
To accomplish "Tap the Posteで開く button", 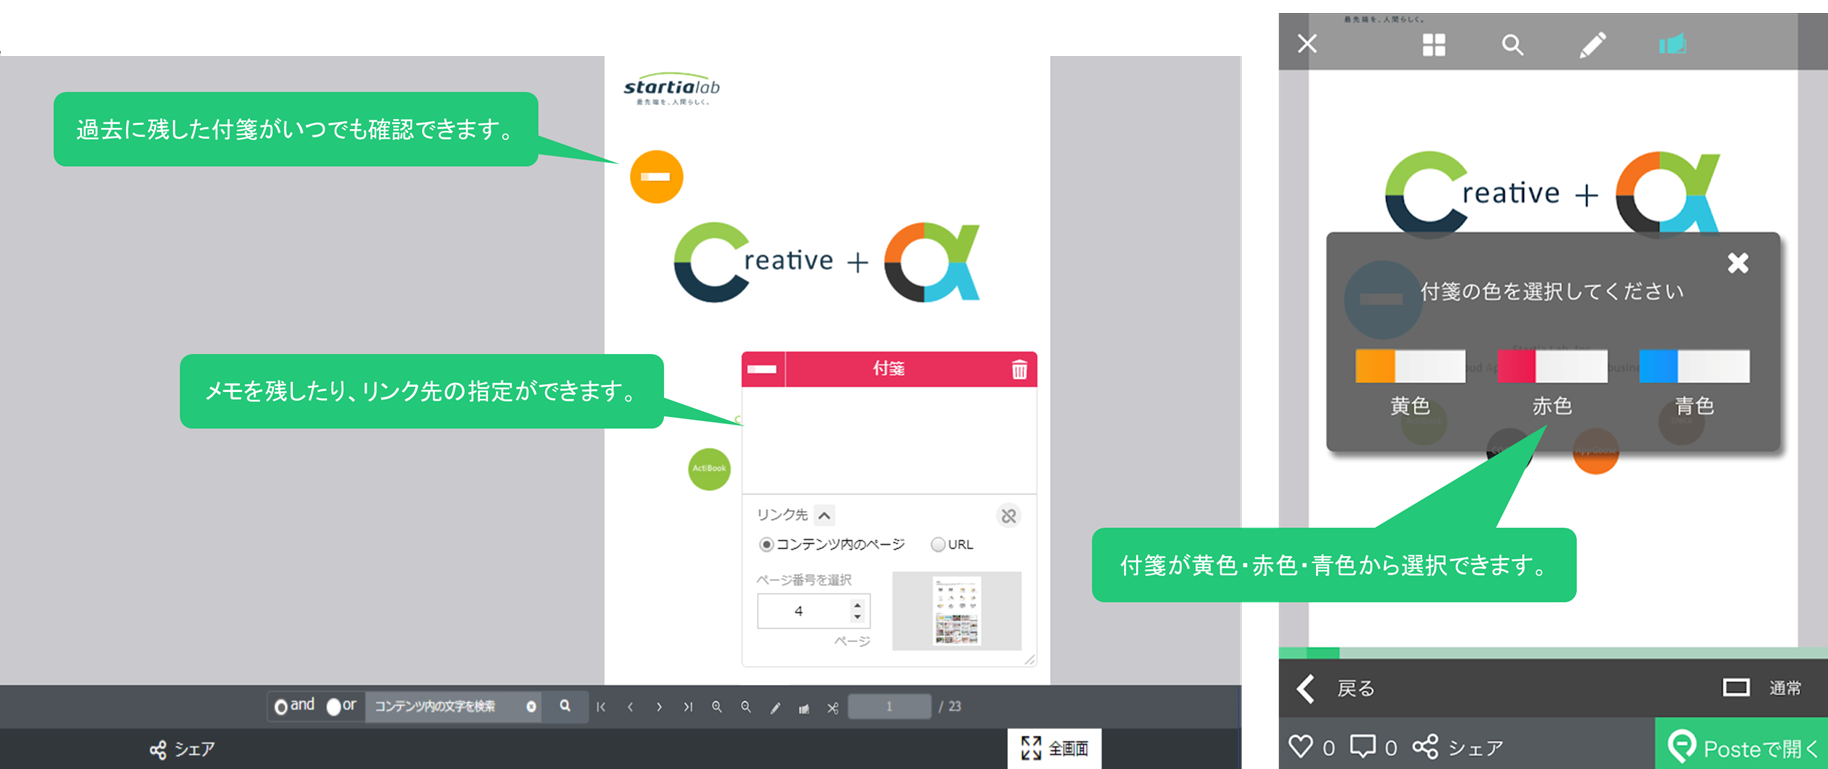I will click(1742, 747).
